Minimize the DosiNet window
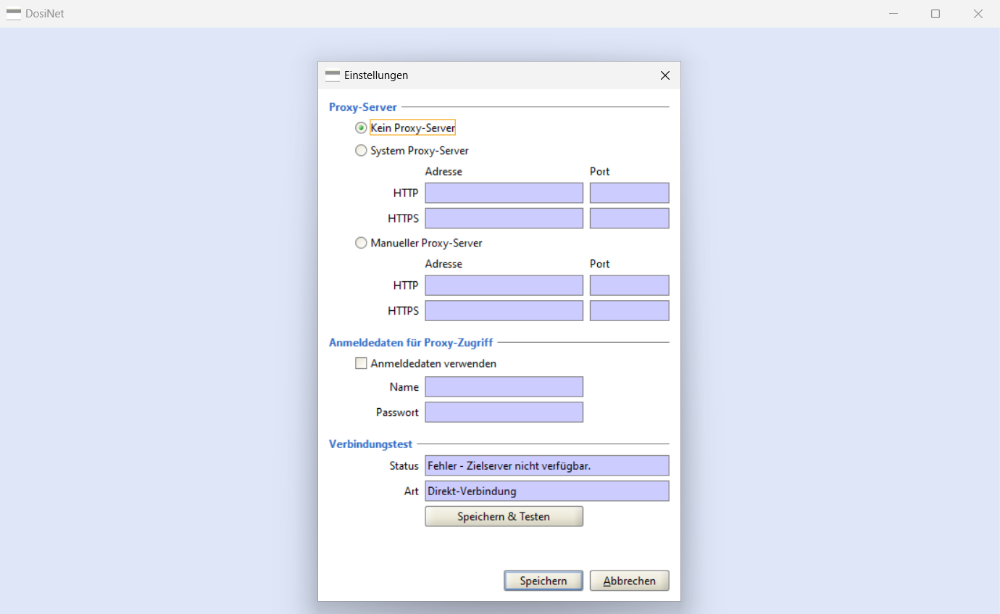This screenshot has height=614, width=1000. (892, 14)
